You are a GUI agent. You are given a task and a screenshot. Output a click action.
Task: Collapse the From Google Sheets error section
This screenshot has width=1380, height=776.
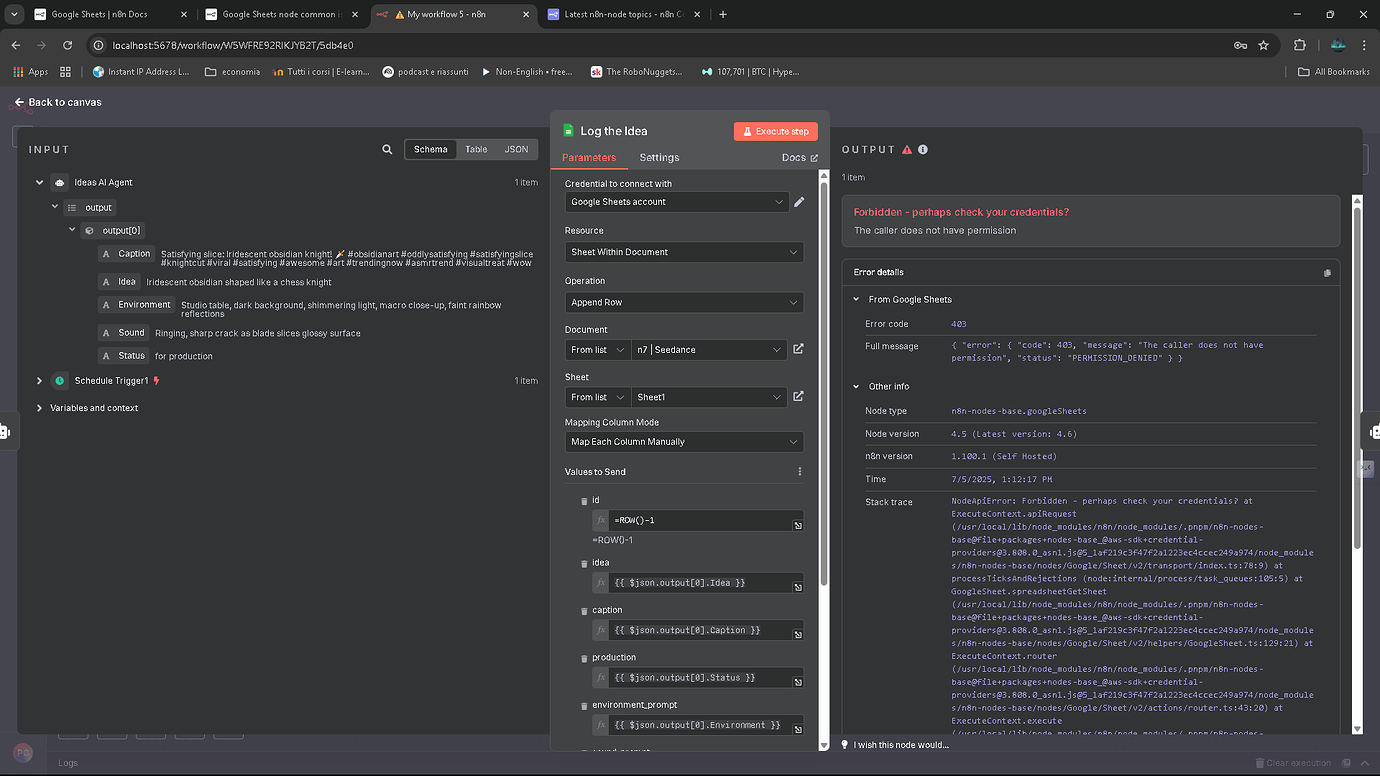click(x=855, y=299)
